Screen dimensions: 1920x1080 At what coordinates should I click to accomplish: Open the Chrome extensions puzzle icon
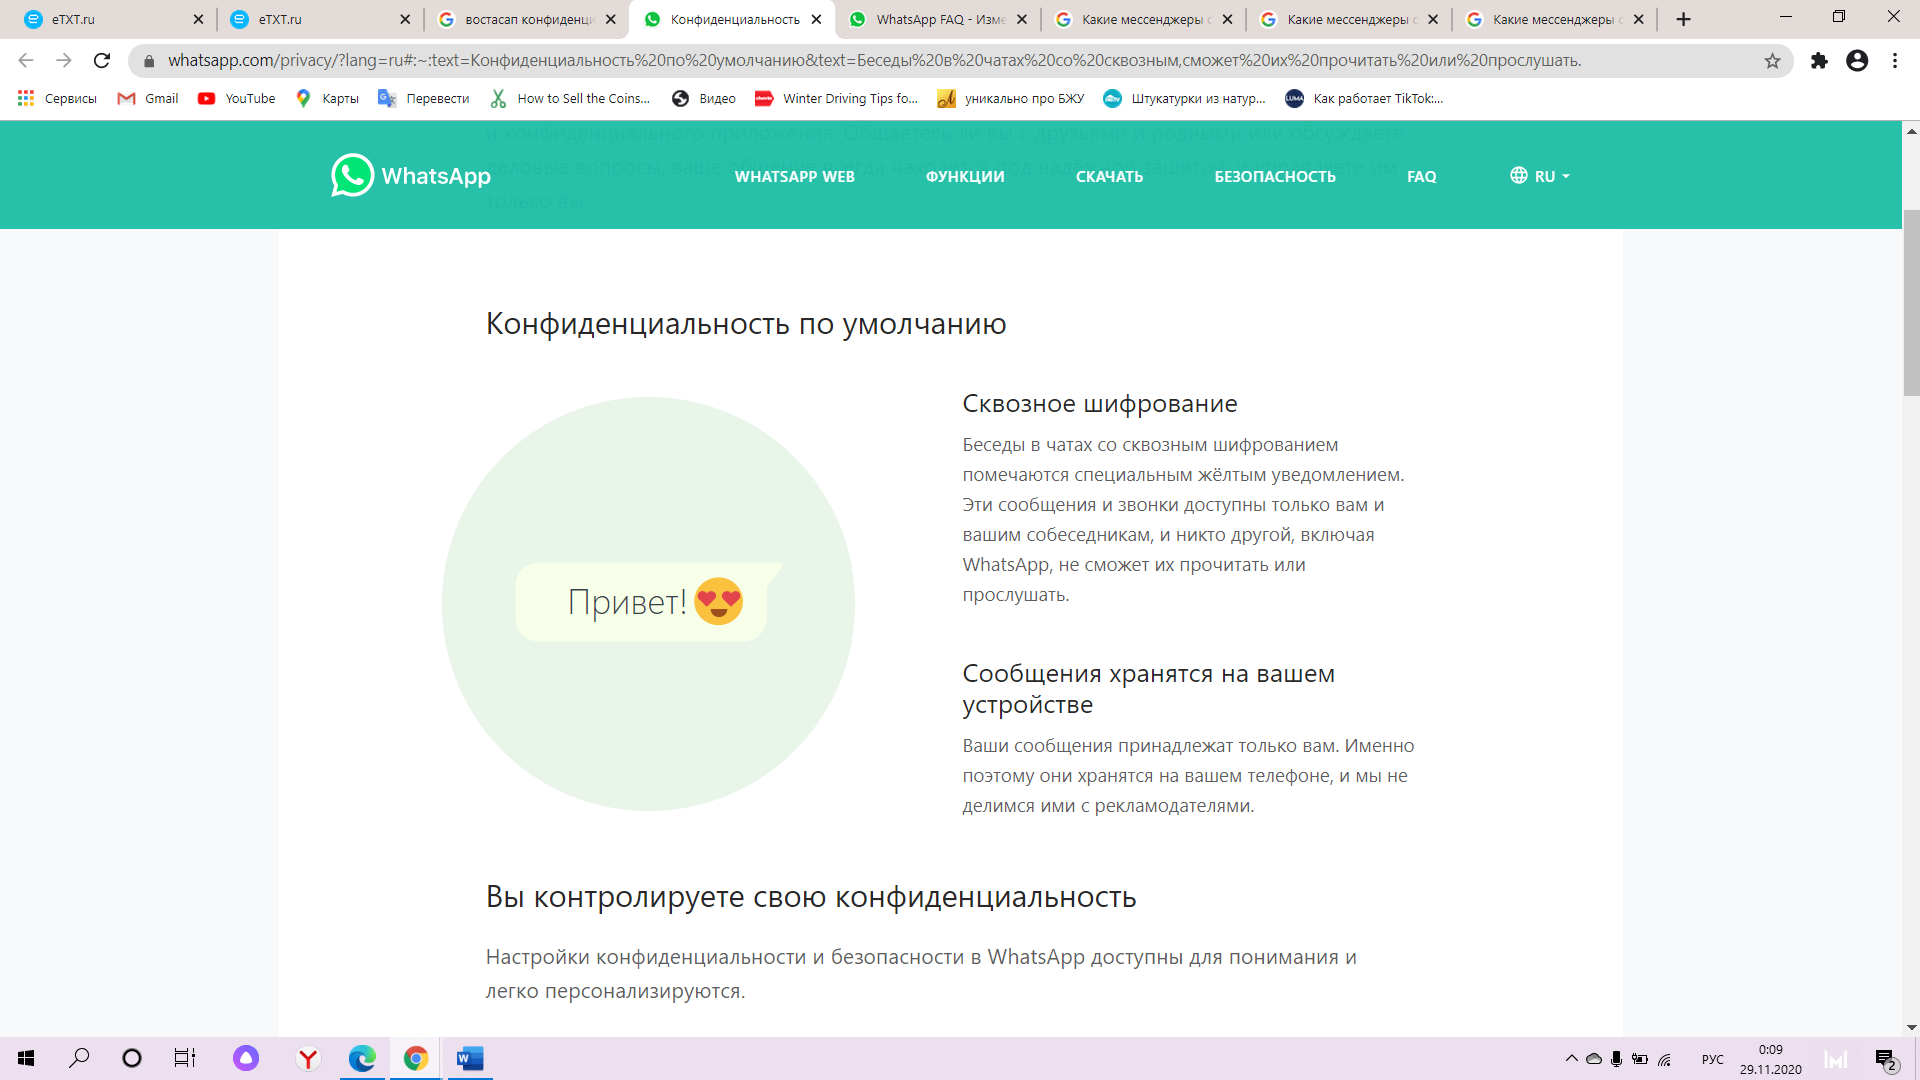(1819, 61)
